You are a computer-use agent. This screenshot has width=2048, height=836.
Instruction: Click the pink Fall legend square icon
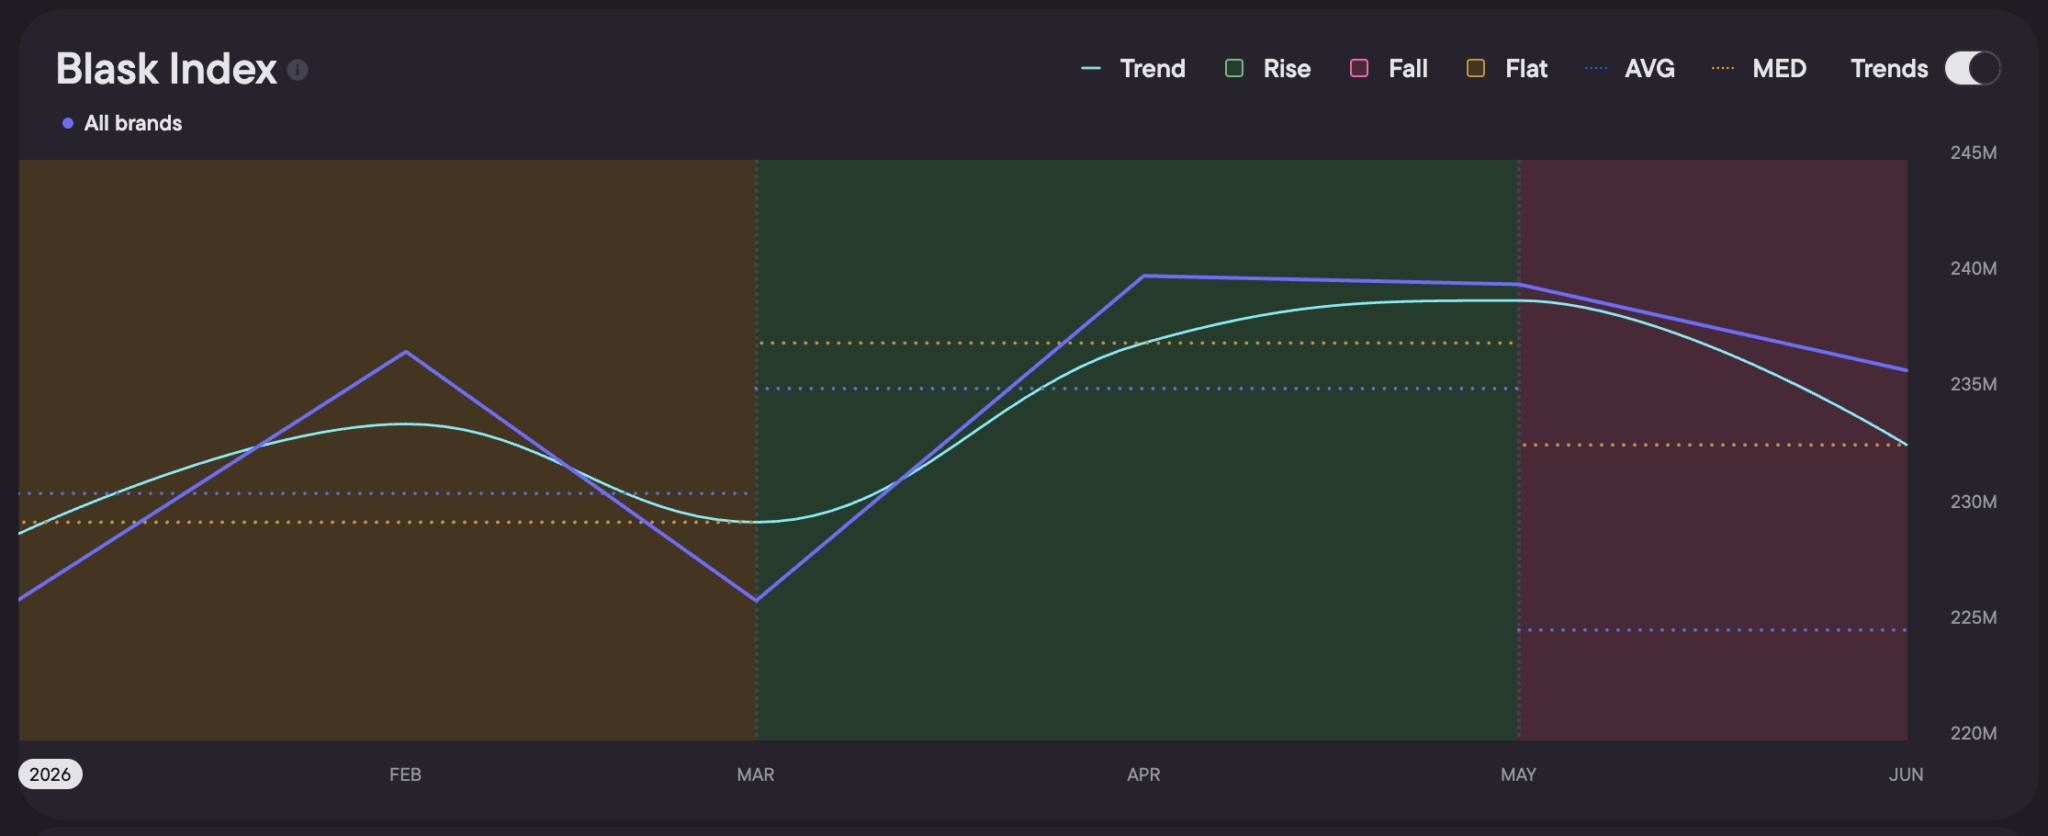click(x=1359, y=68)
